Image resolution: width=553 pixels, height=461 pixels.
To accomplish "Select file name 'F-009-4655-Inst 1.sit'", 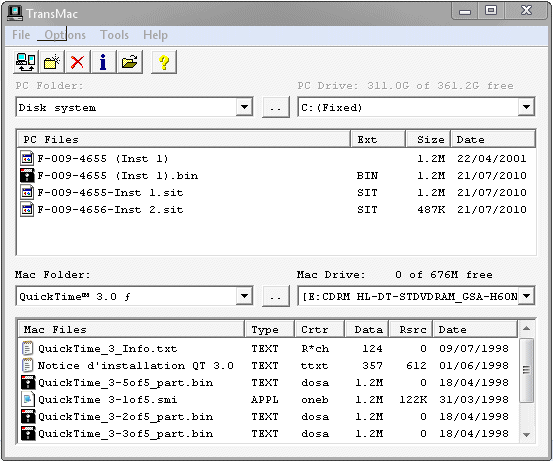I will (x=110, y=192).
